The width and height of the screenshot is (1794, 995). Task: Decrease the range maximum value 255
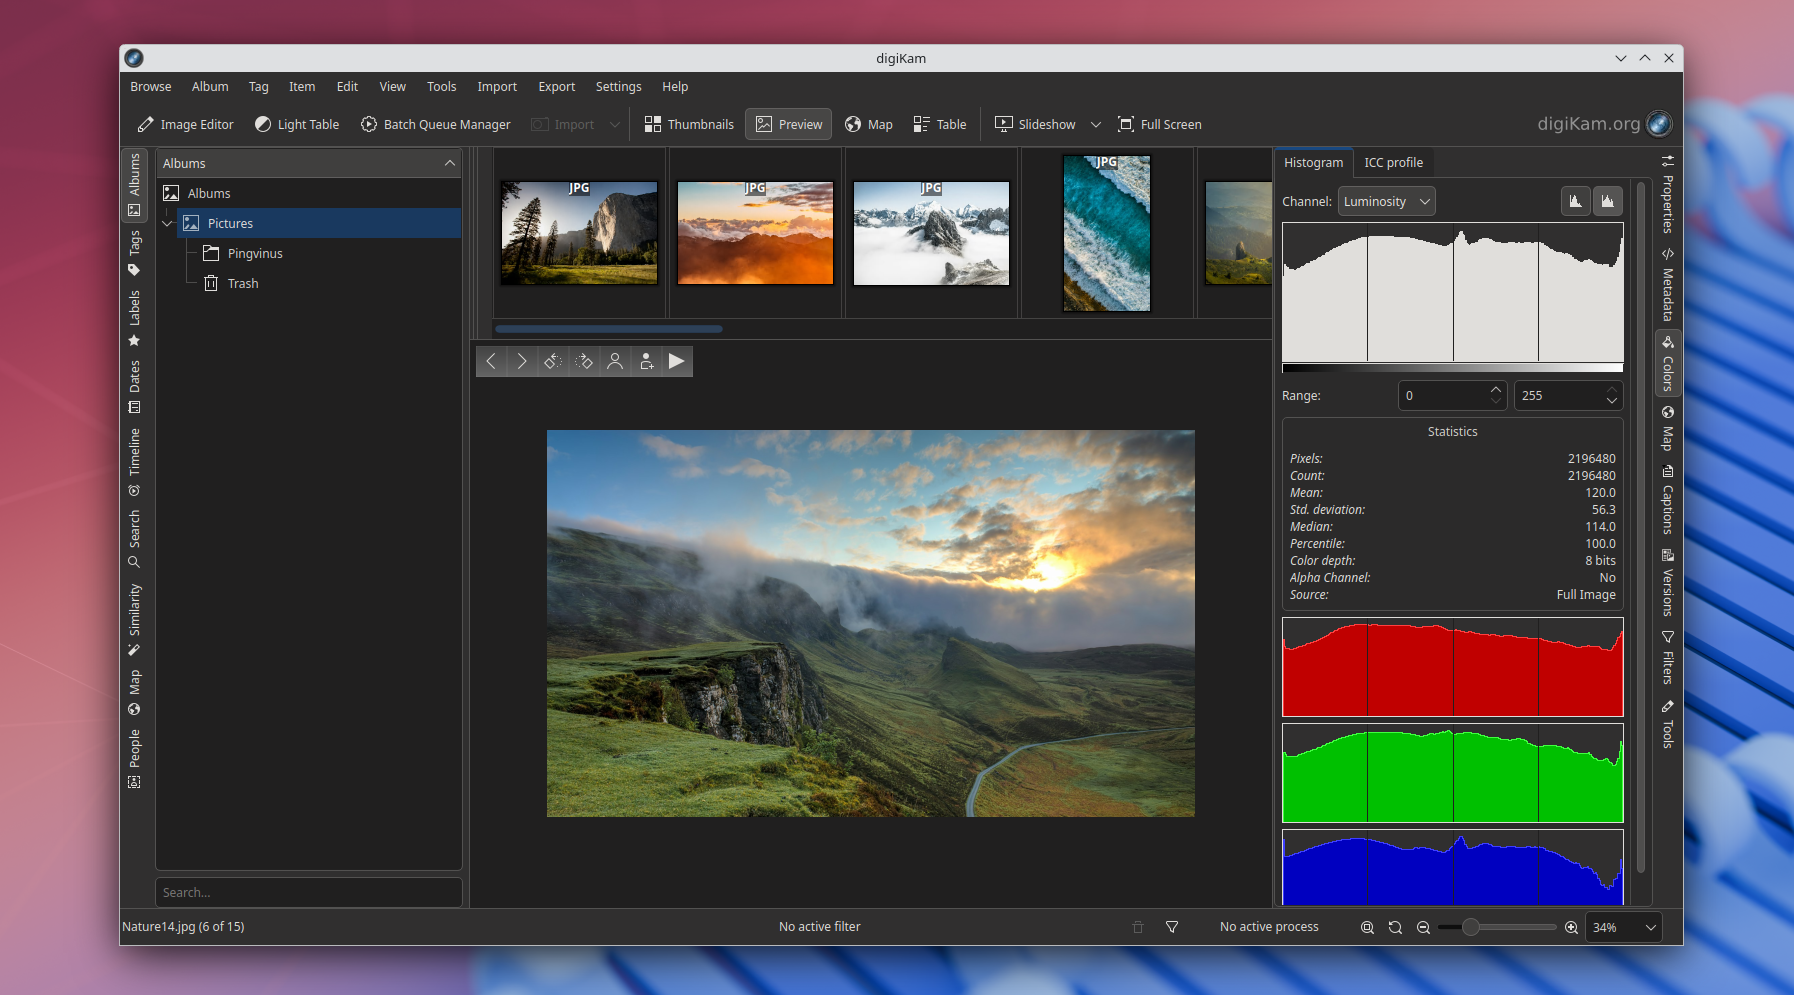(x=1611, y=402)
